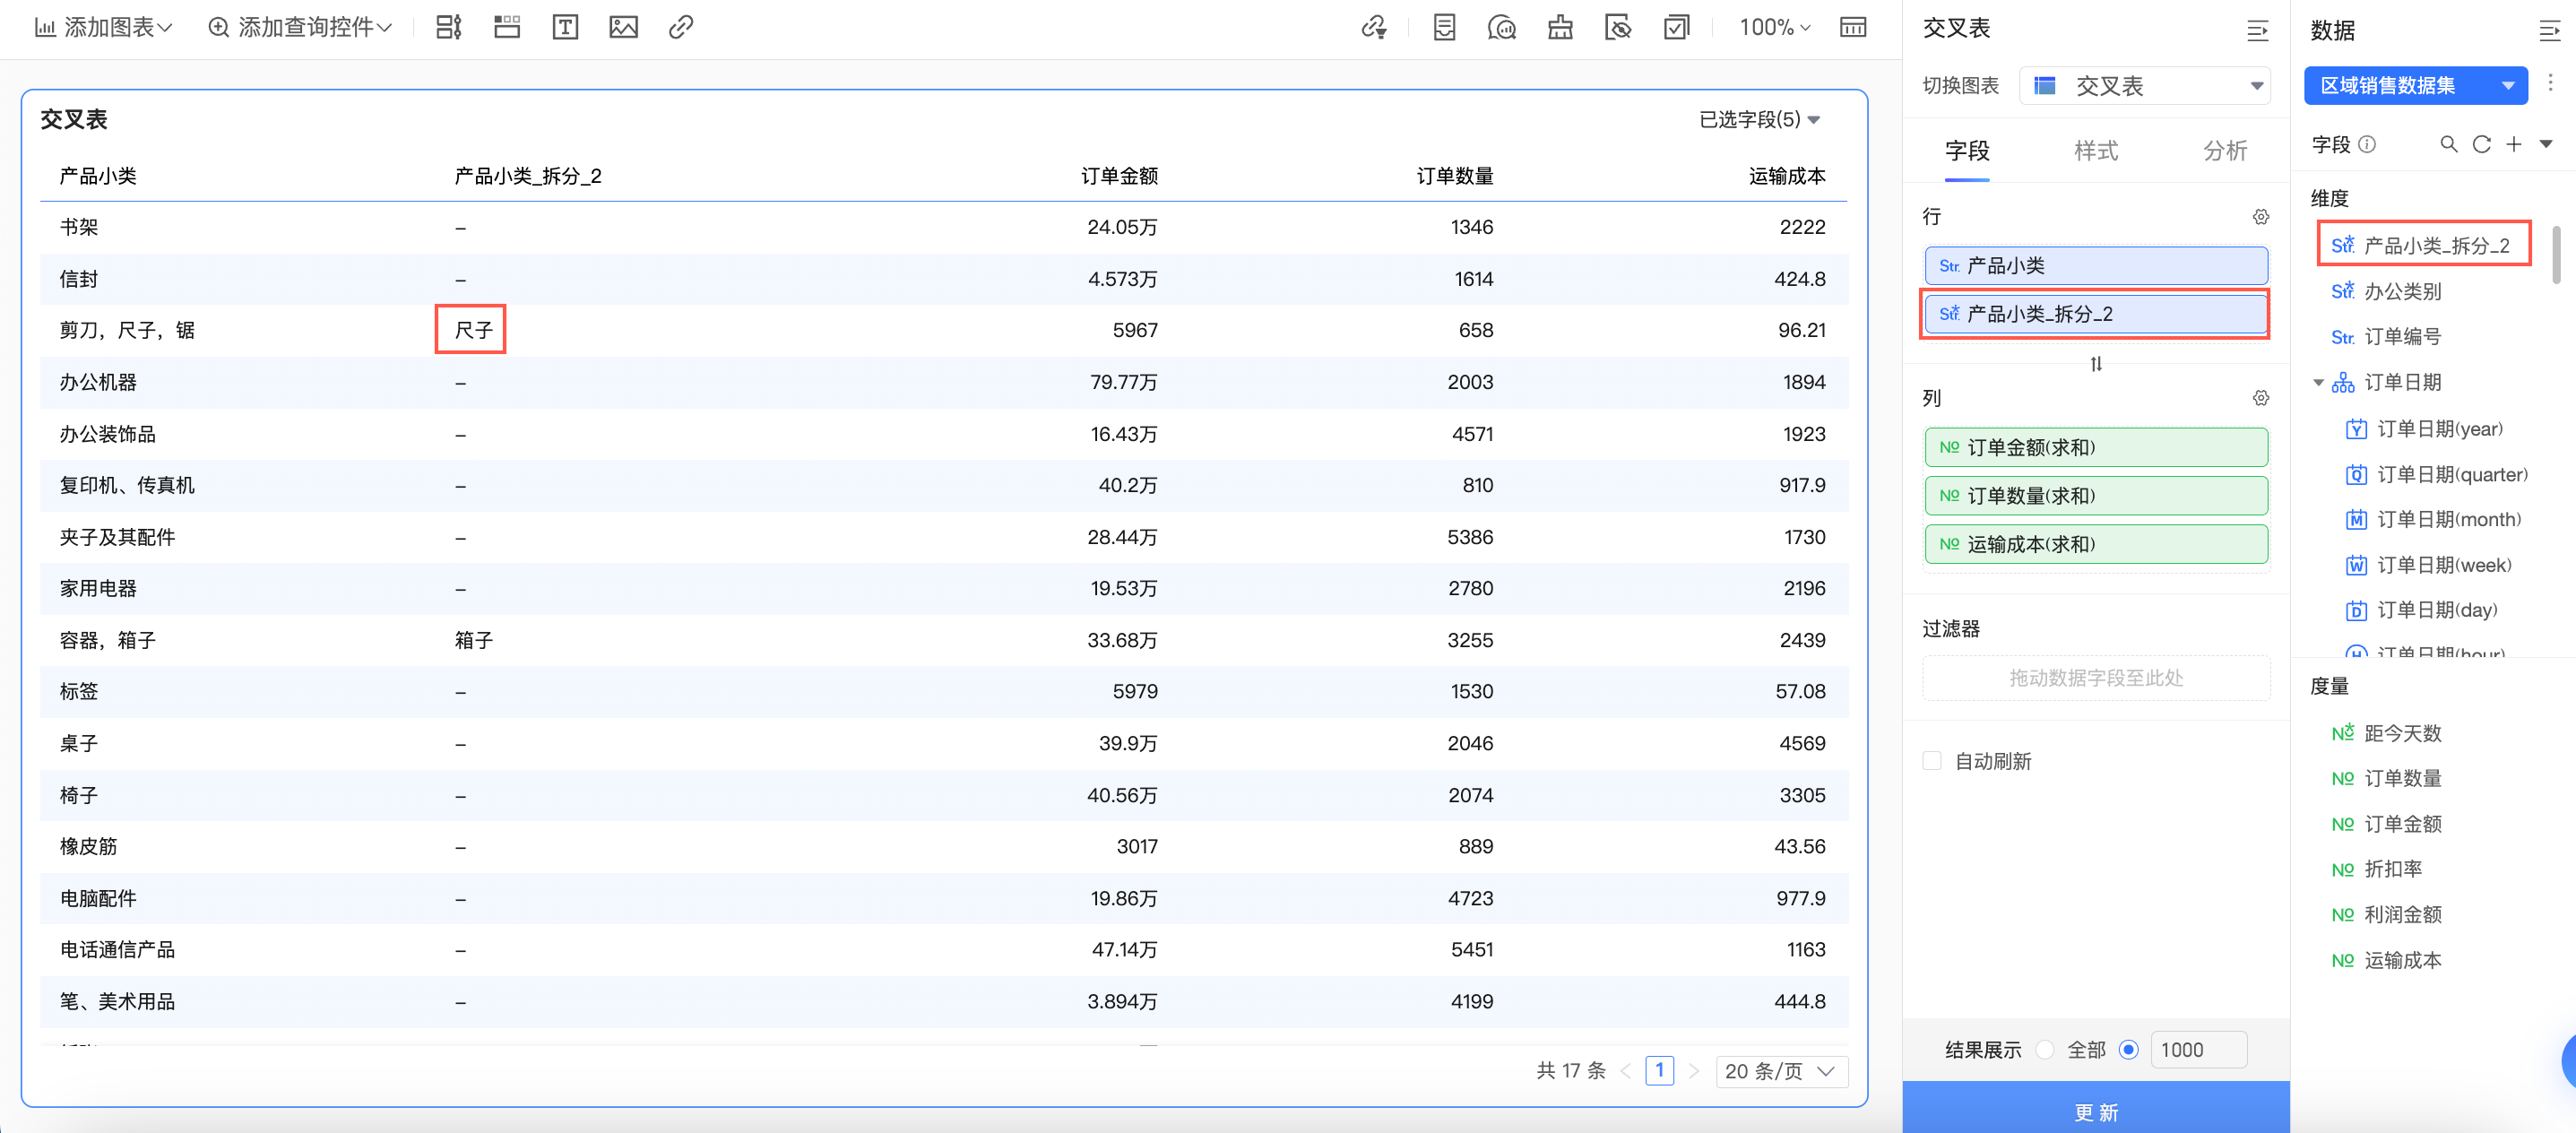The height and width of the screenshot is (1133, 2576).
Task: Open row settings gear icon
Action: pyautogui.click(x=2260, y=217)
